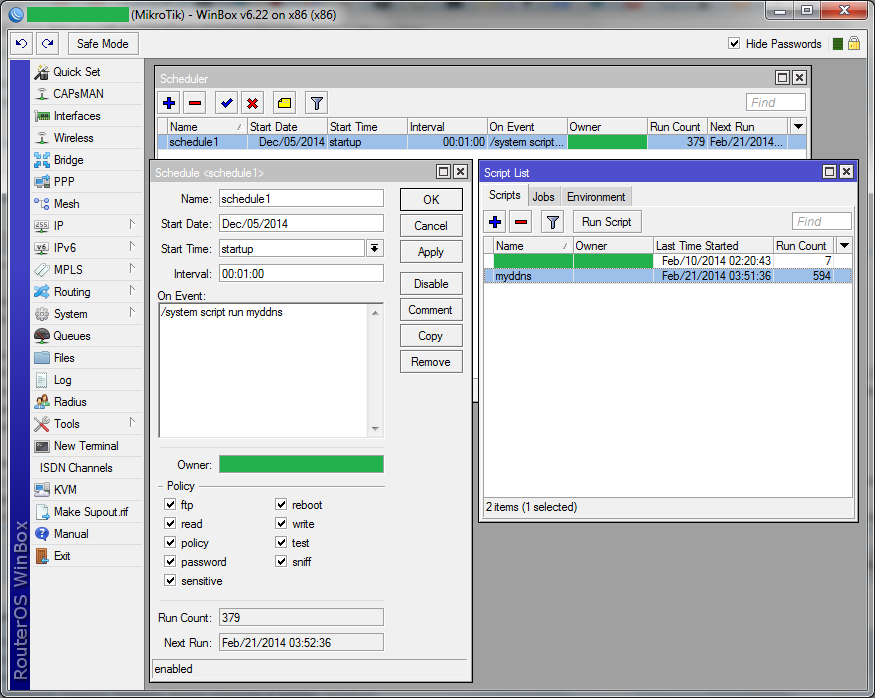
Task: Expand the Routing submenu in the sidebar
Action: point(72,292)
